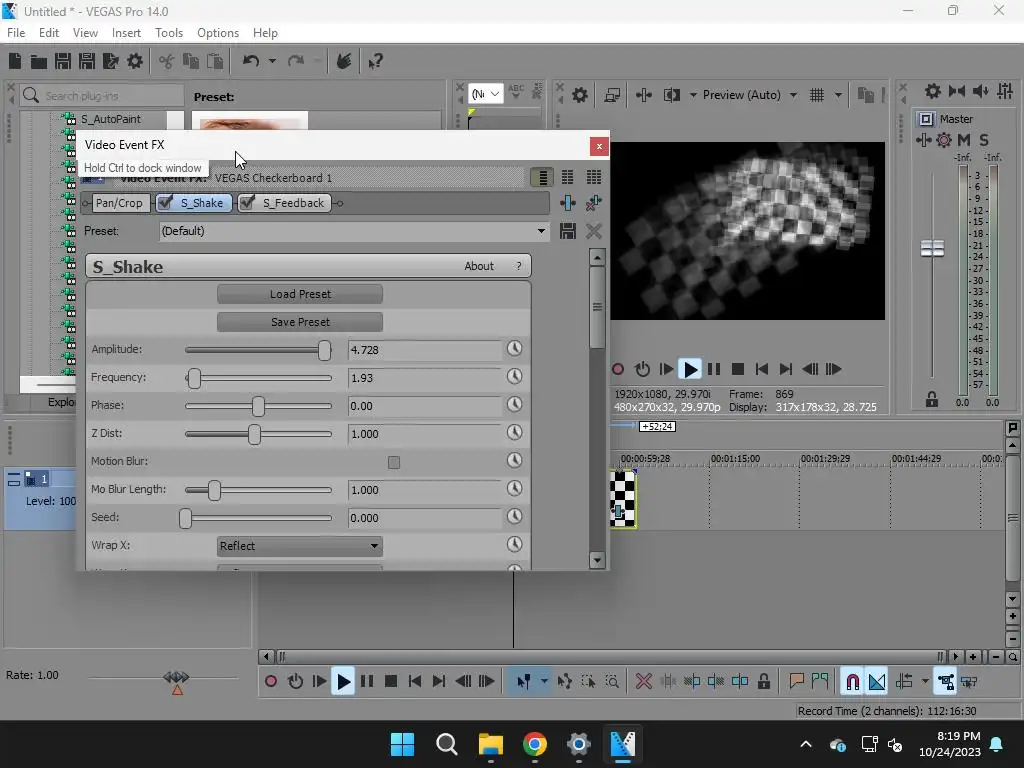This screenshot has width=1024, height=768.
Task: Open the Undo history dropdown arrow
Action: point(272,61)
